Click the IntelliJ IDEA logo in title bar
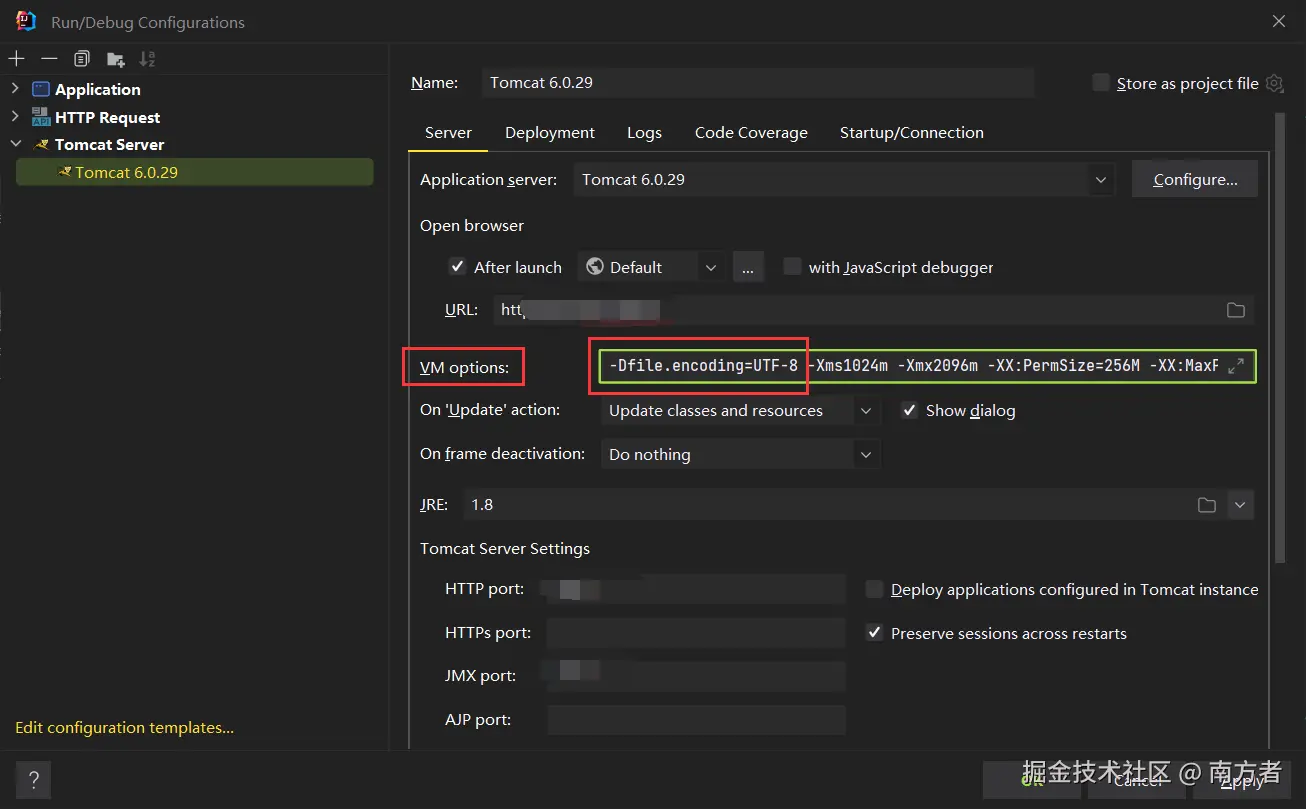 (26, 21)
